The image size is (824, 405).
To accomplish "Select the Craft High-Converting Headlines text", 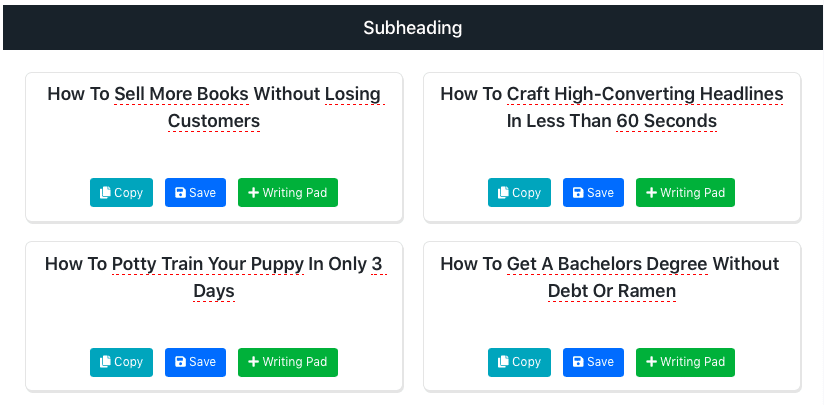I will (x=612, y=108).
